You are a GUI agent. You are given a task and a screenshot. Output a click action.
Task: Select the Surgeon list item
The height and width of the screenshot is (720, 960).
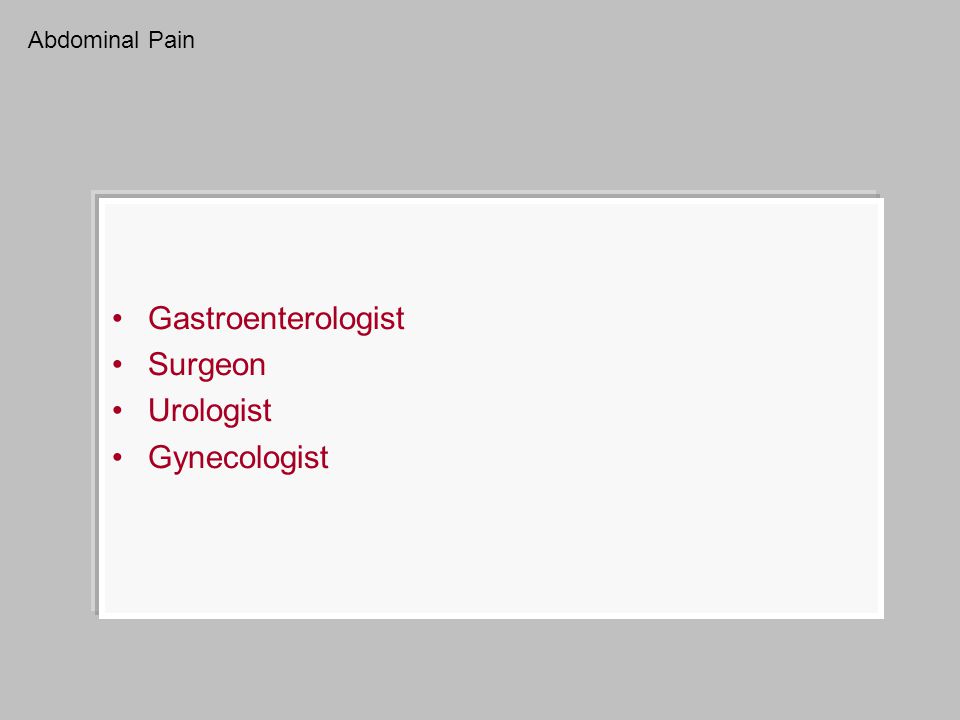tap(207, 366)
